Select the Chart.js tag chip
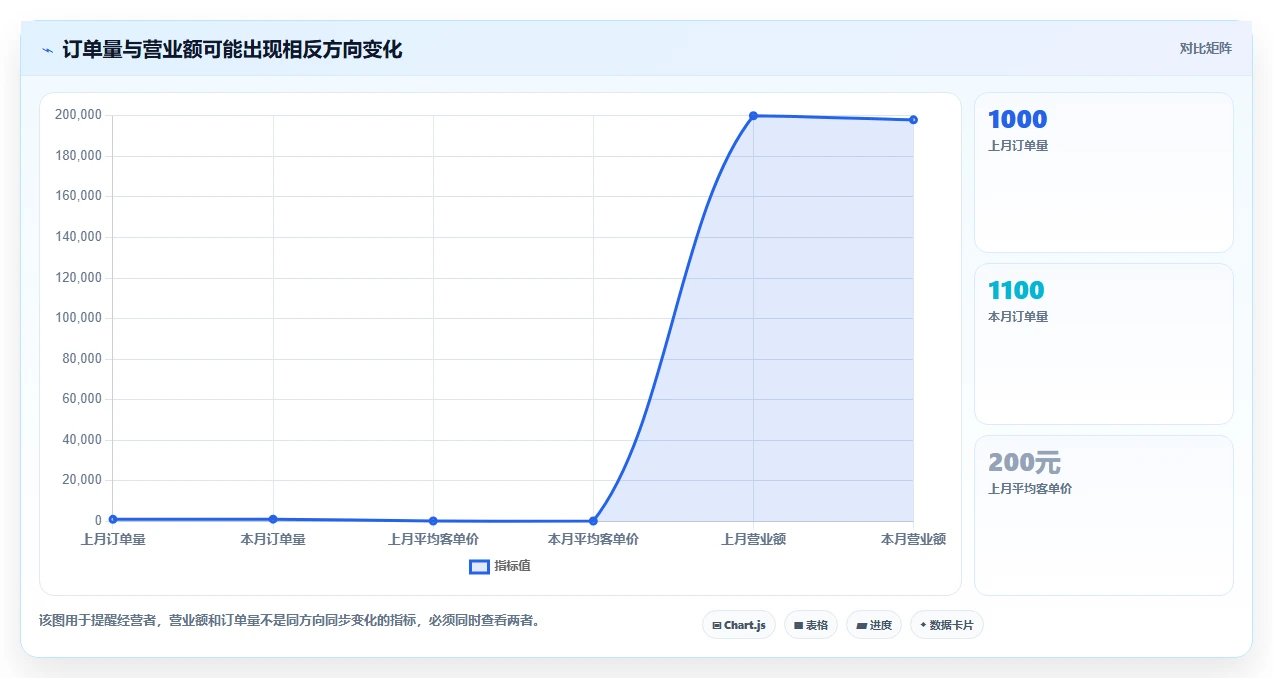The width and height of the screenshot is (1273, 678). (x=738, y=625)
